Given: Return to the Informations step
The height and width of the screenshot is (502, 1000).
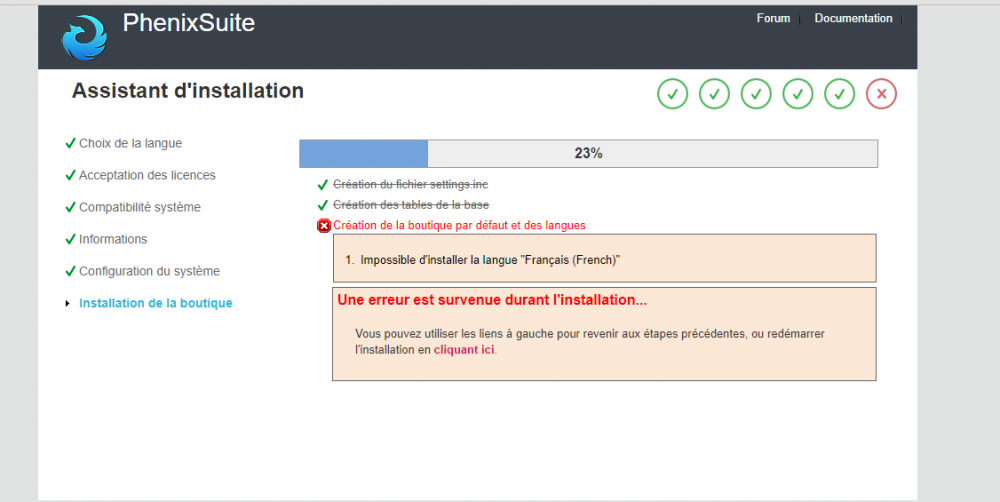Looking at the screenshot, I should (113, 239).
